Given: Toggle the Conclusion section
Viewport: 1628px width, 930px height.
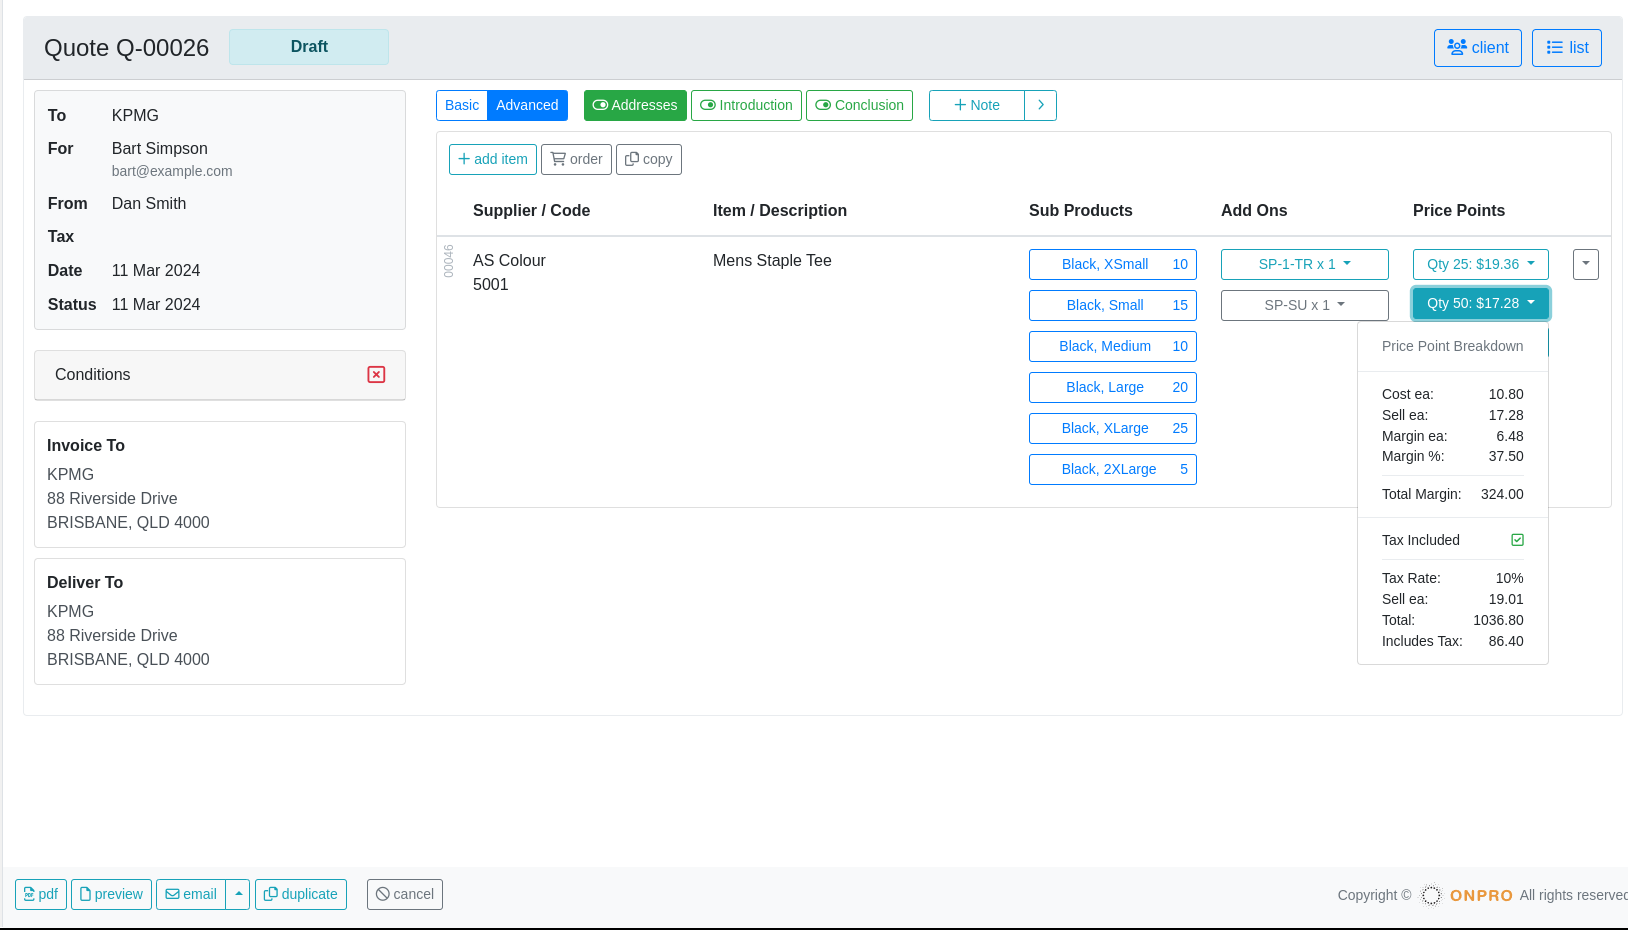Looking at the screenshot, I should [x=859, y=105].
